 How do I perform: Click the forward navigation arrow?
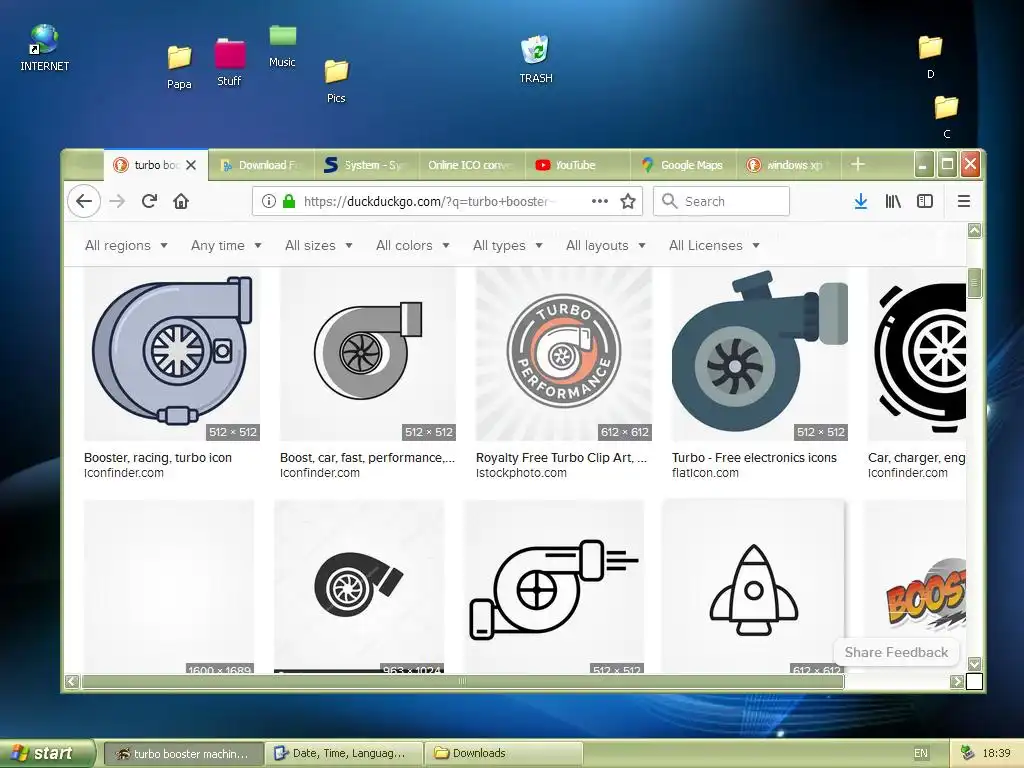(x=117, y=201)
